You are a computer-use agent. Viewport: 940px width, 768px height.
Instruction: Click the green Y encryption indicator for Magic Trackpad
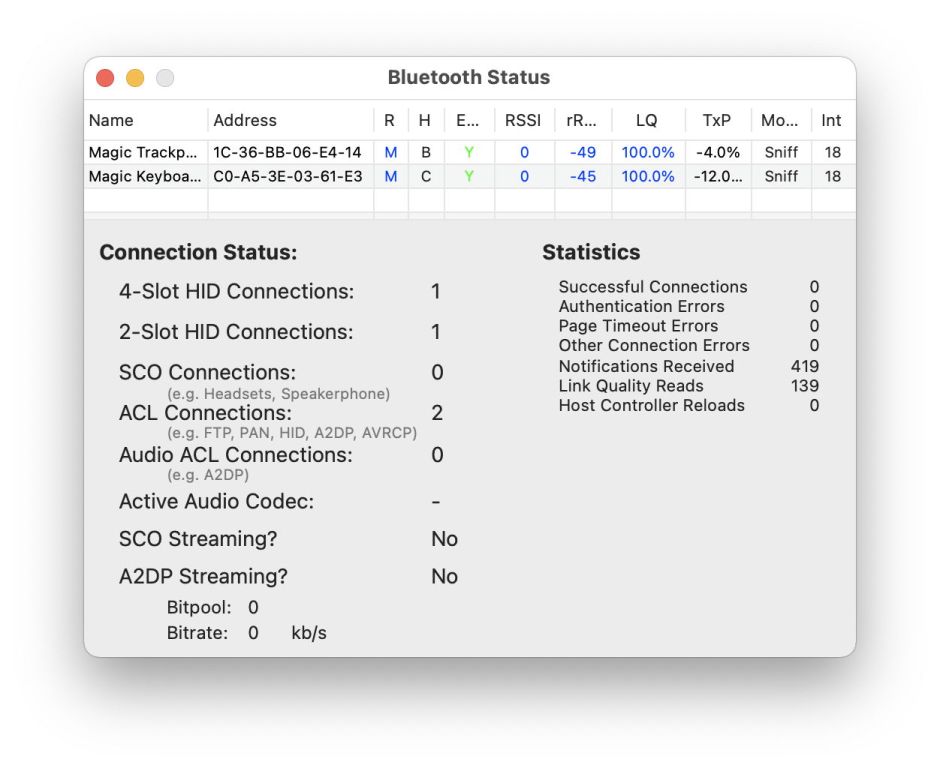click(x=466, y=152)
